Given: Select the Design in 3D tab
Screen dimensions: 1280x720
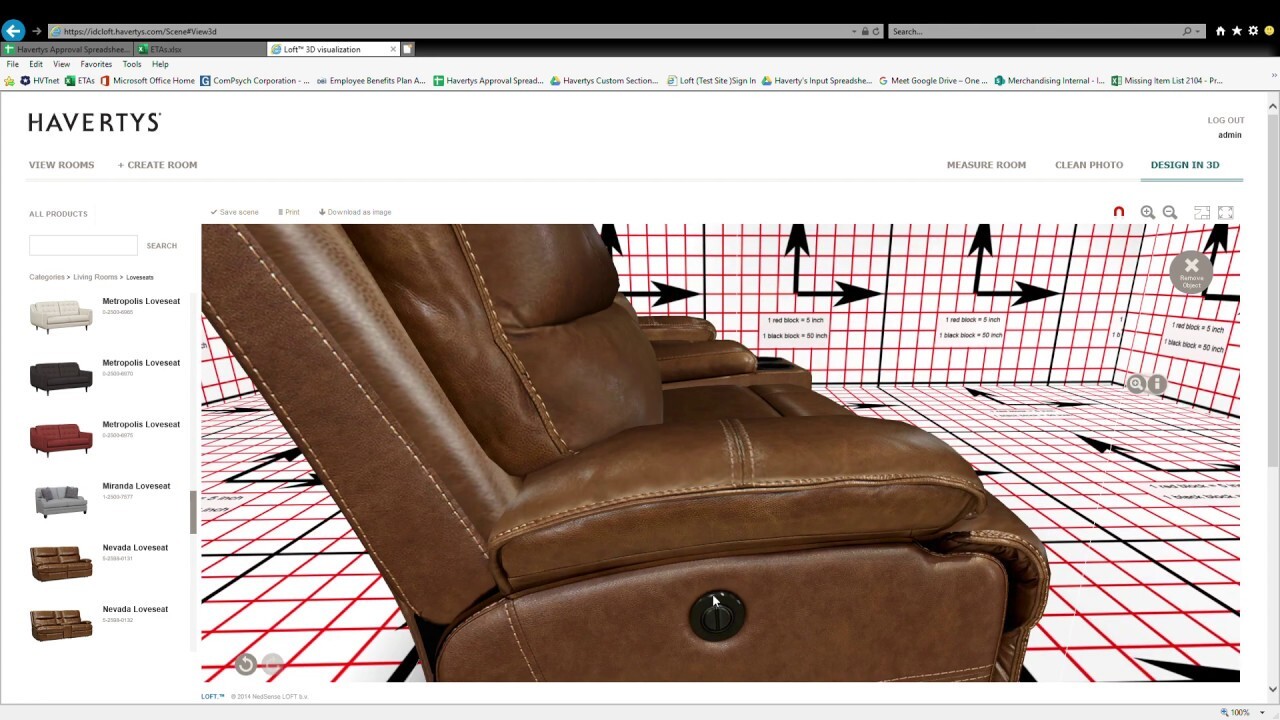Looking at the screenshot, I should click(1185, 165).
